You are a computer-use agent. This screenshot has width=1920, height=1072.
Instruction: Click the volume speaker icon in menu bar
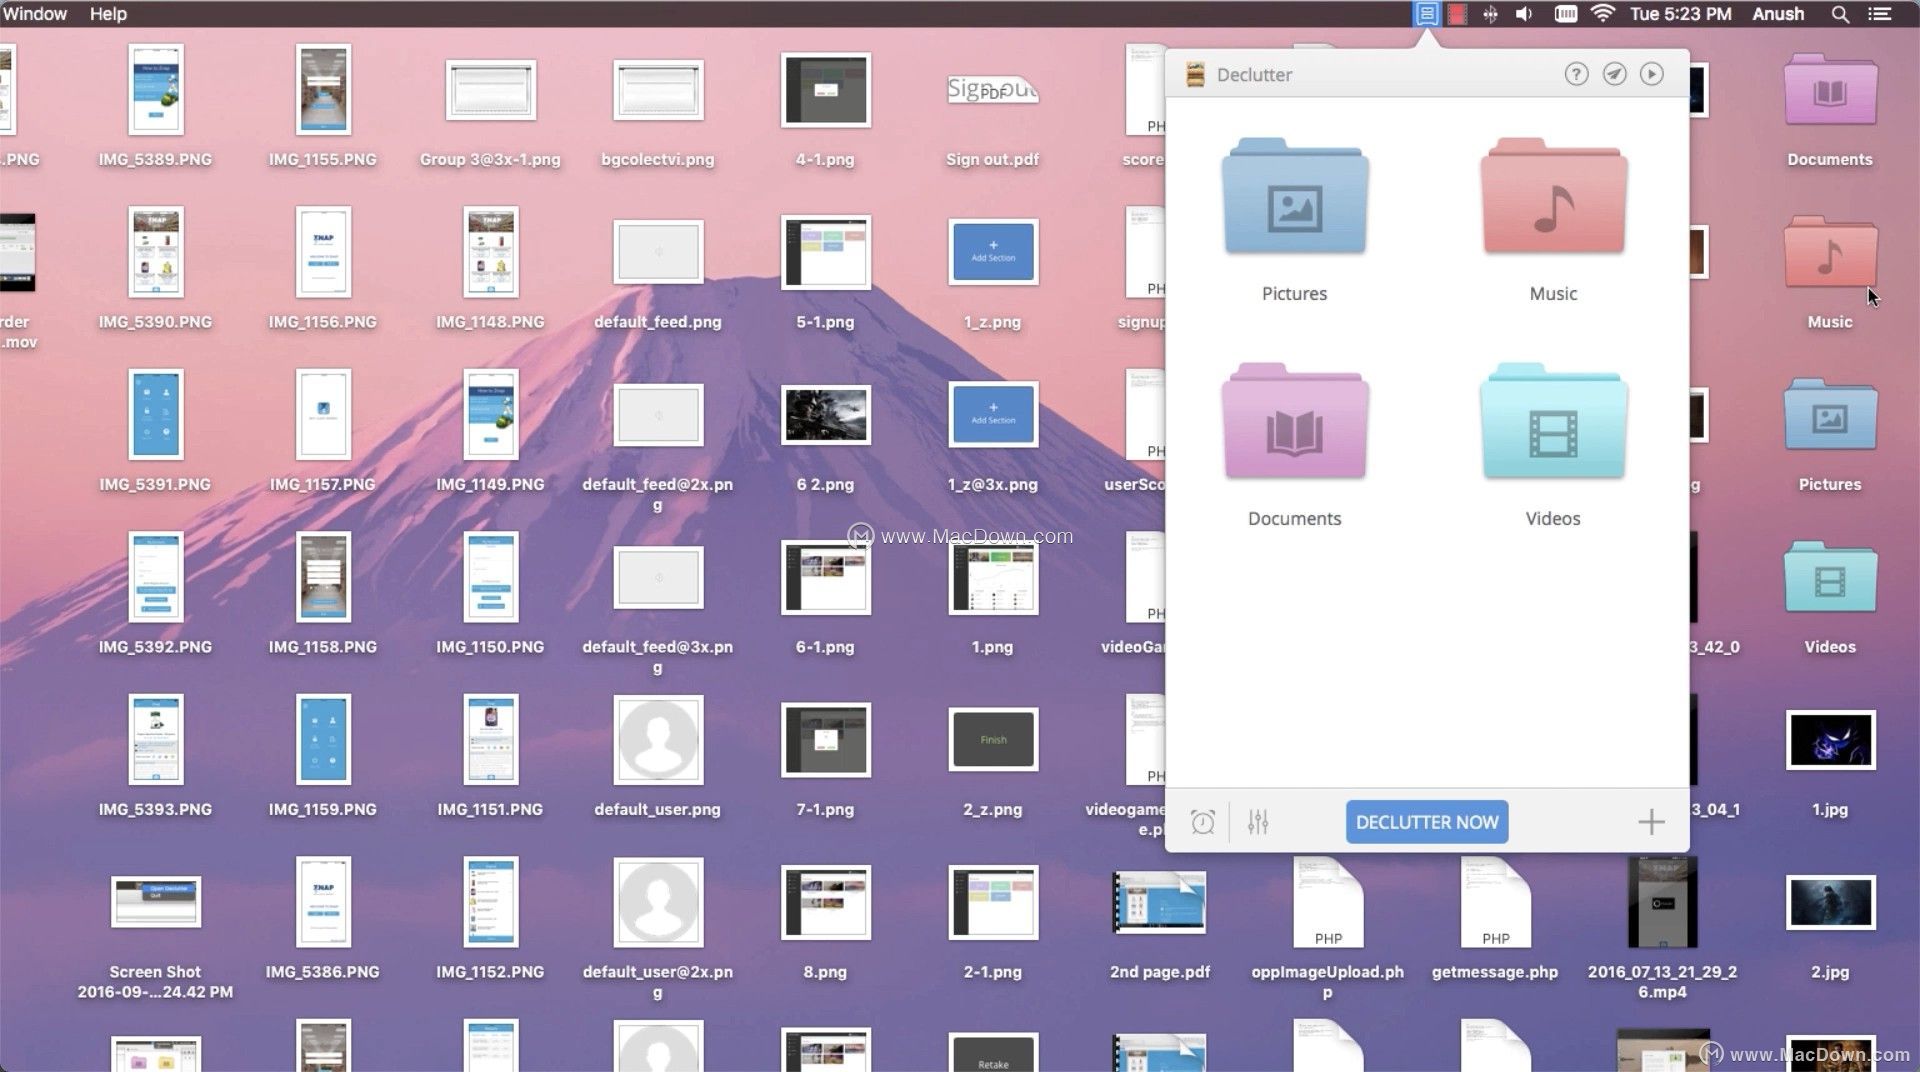(x=1524, y=14)
